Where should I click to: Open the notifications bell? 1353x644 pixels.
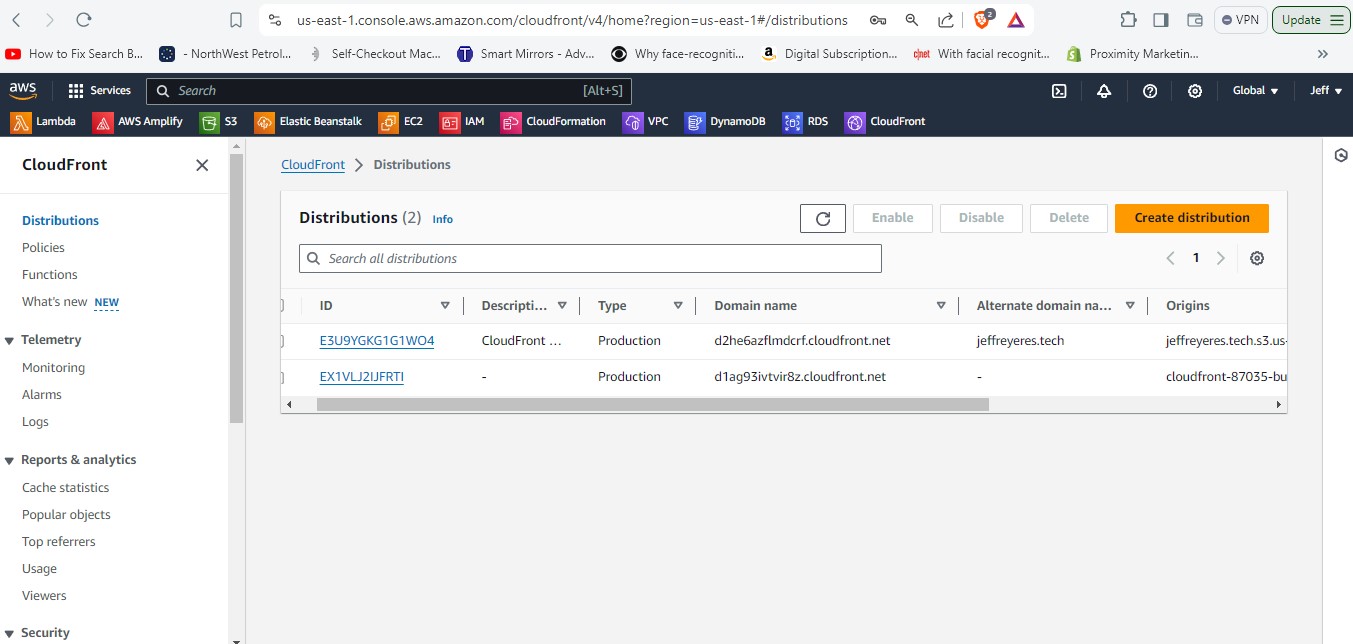point(1104,91)
